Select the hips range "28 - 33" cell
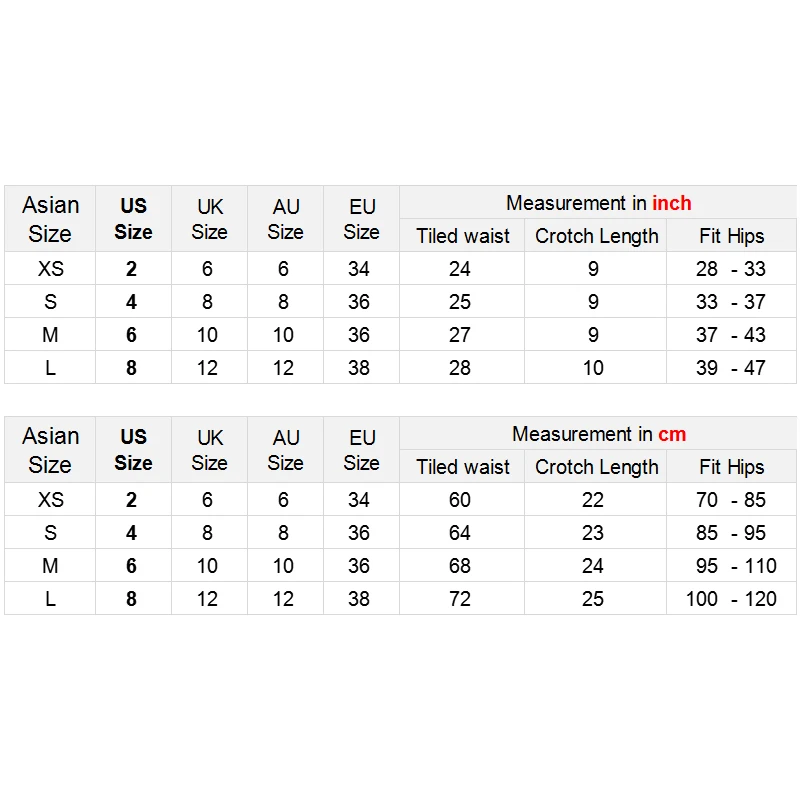 click(731, 269)
